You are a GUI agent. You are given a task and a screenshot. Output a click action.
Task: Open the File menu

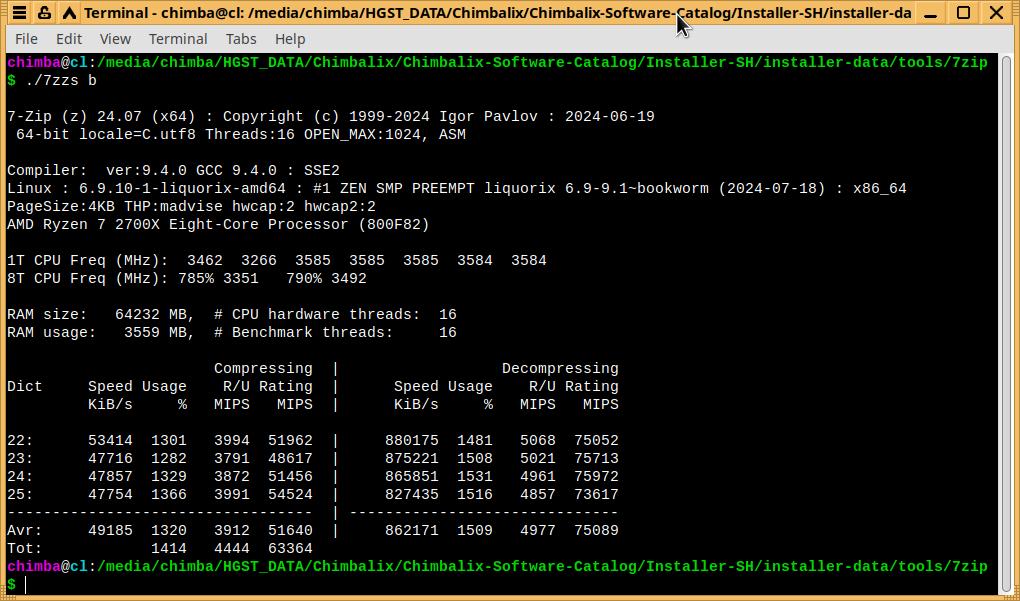[26, 39]
